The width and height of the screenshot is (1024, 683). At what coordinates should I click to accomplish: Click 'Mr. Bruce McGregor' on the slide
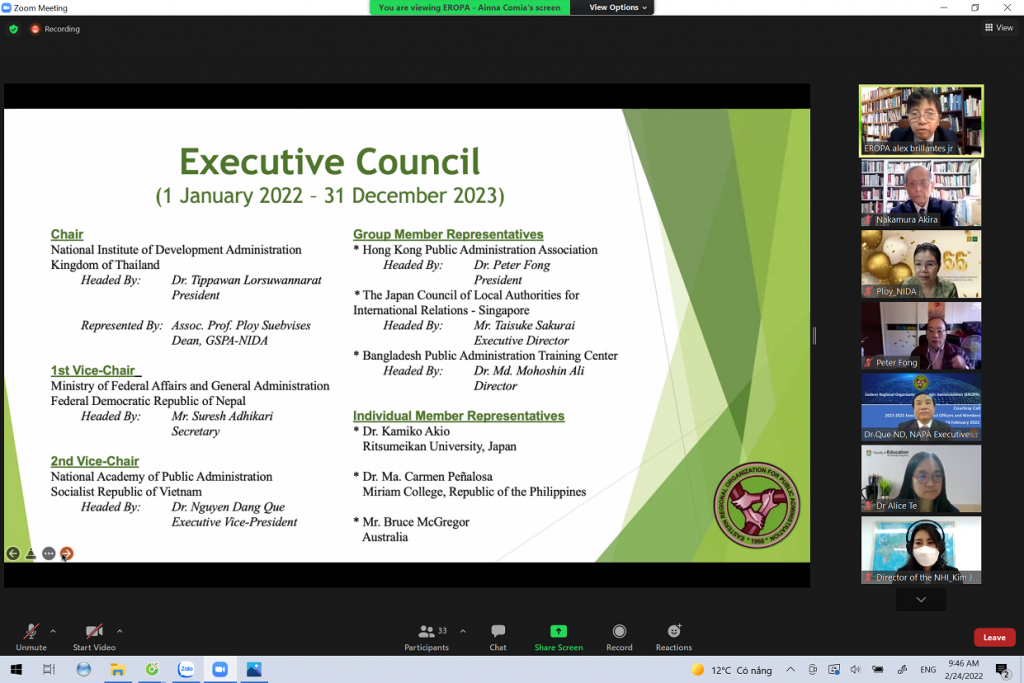click(416, 522)
